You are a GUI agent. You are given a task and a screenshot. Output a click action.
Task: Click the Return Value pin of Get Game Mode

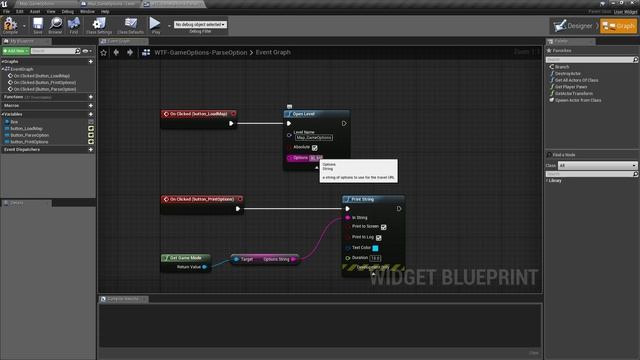[x=204, y=267]
